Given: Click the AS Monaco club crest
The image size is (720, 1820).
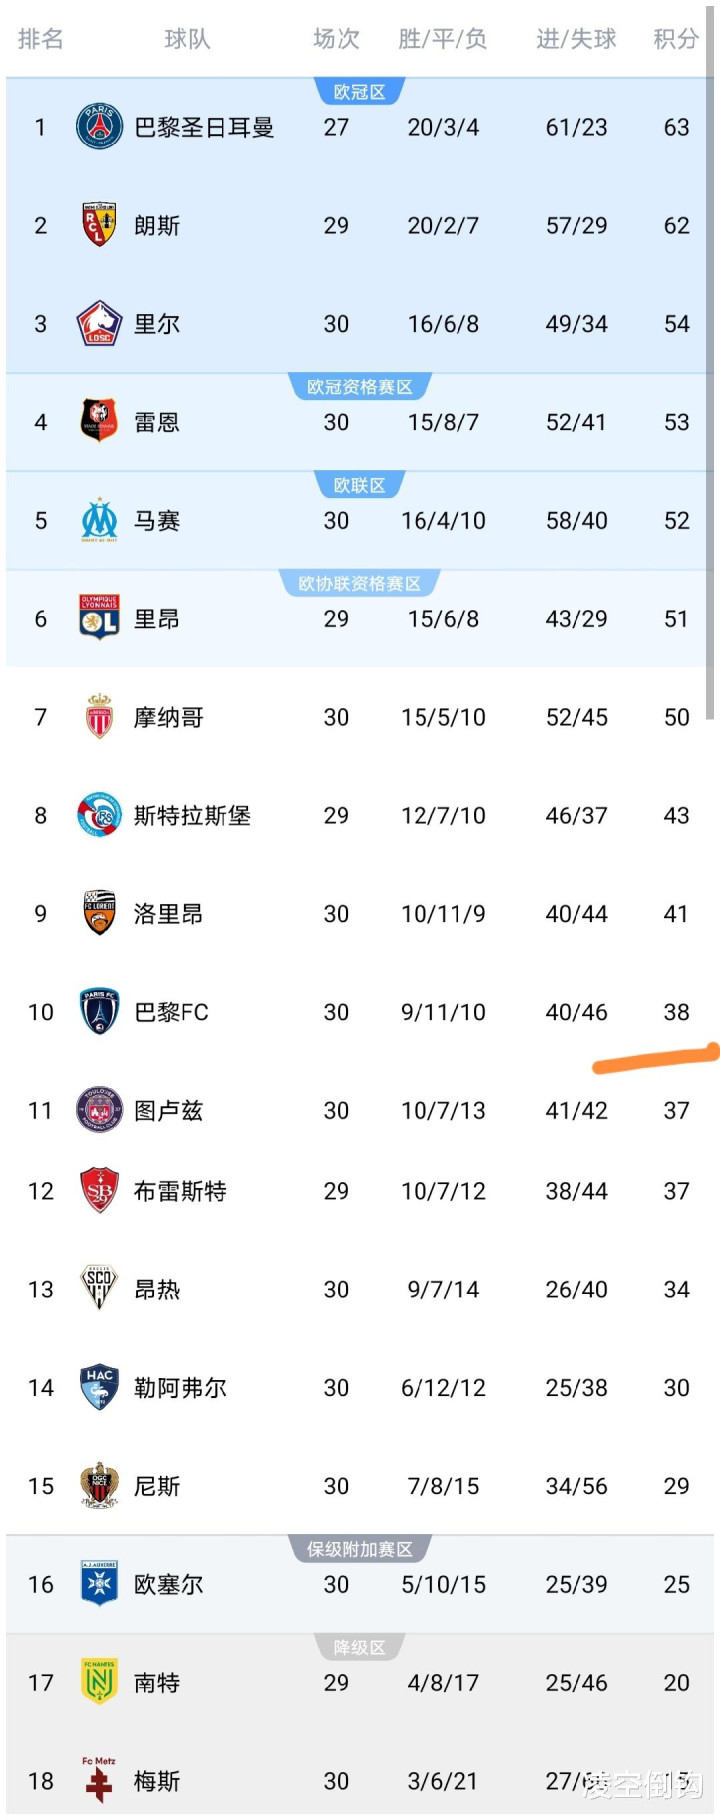Looking at the screenshot, I should click(x=99, y=717).
